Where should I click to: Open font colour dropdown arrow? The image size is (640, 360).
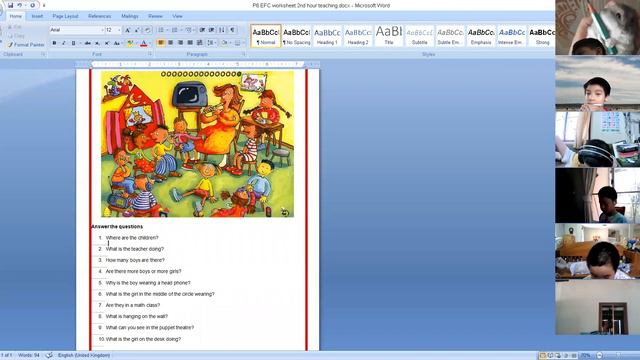tap(150, 43)
